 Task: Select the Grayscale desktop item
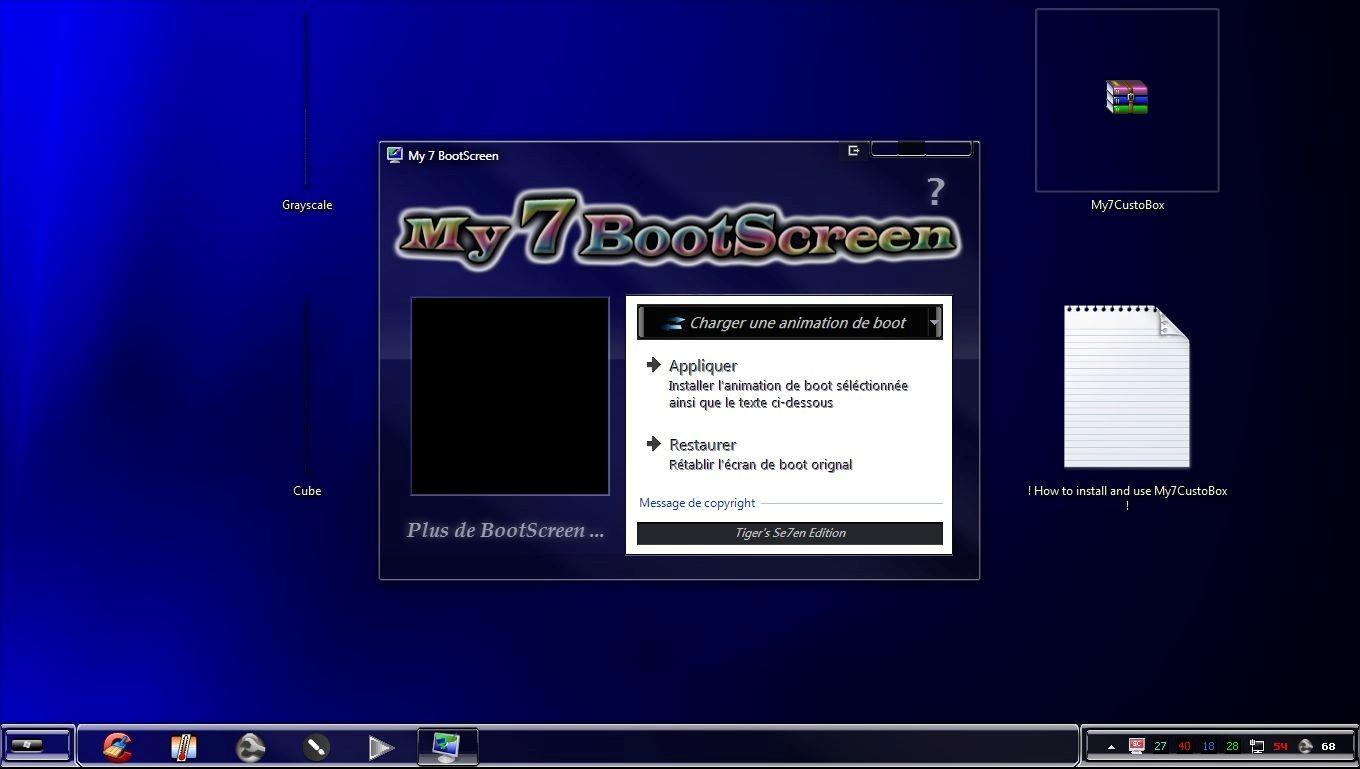tap(307, 205)
